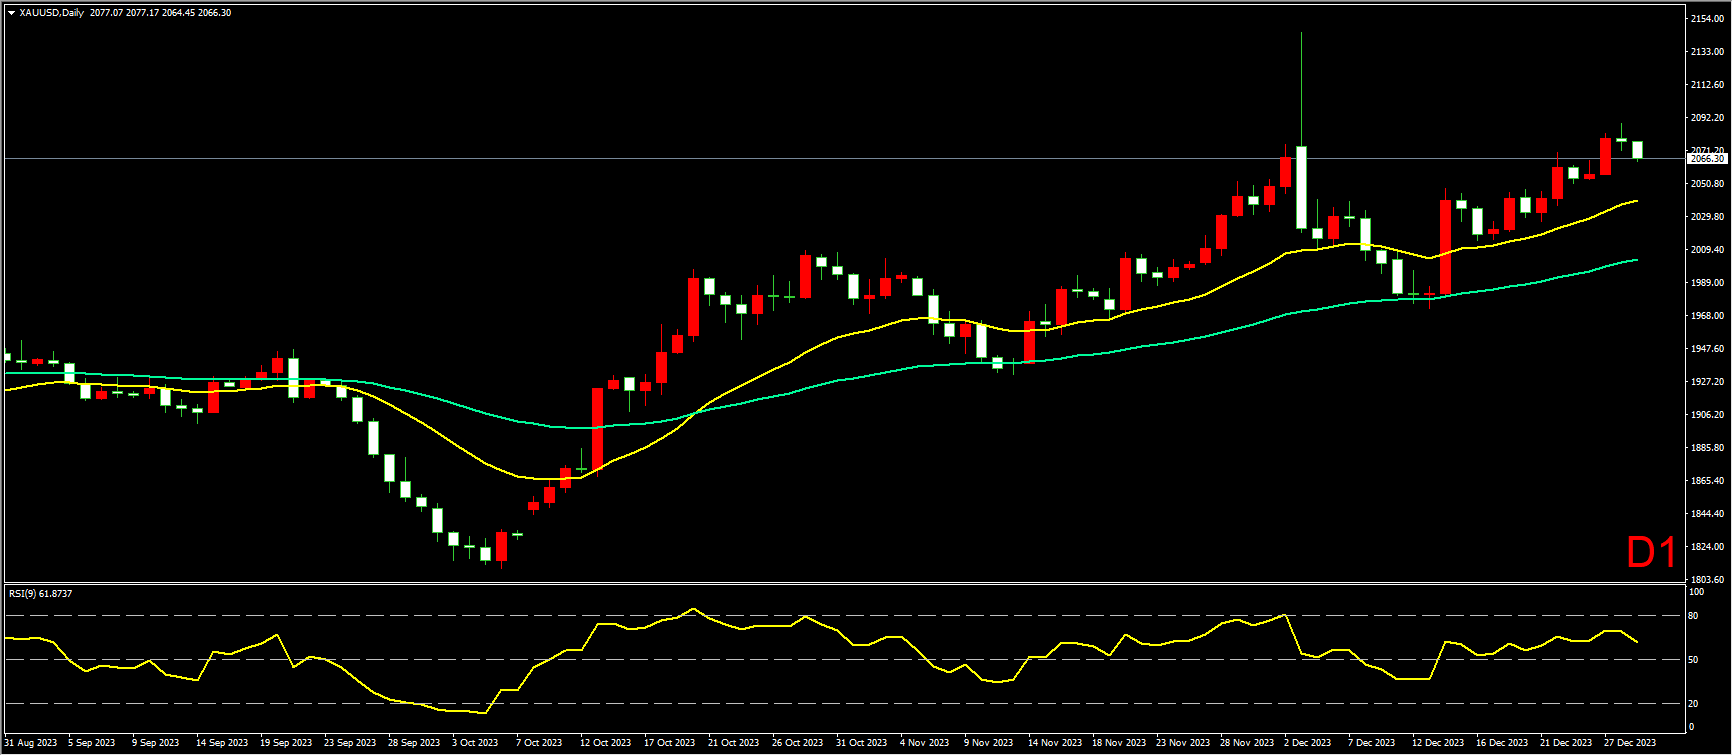
Task: Click the XAUUSD,Daily chart title
Action: click(x=51, y=13)
